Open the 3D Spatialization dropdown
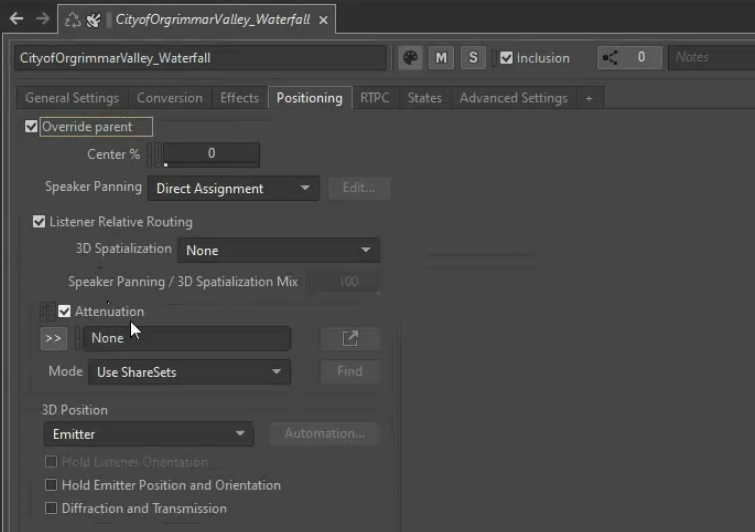 click(x=278, y=250)
